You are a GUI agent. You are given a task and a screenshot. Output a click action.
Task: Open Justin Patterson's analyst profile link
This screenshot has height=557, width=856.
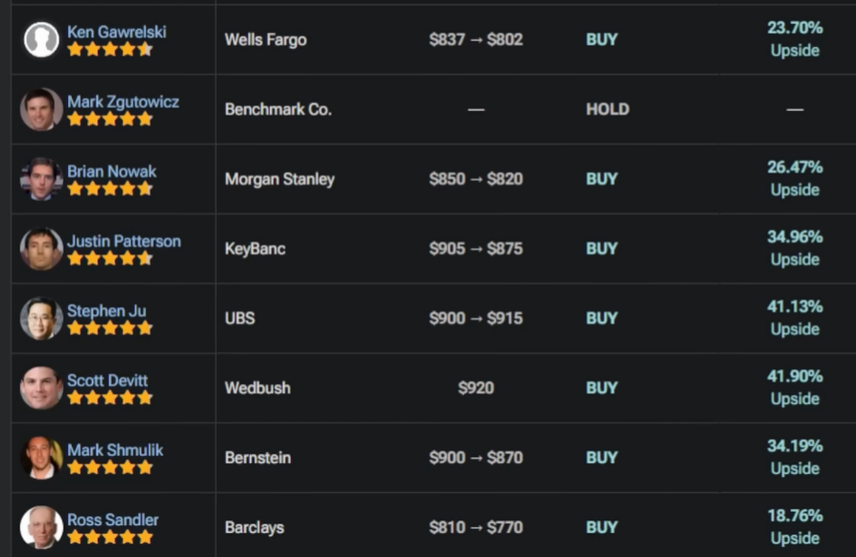click(x=123, y=241)
